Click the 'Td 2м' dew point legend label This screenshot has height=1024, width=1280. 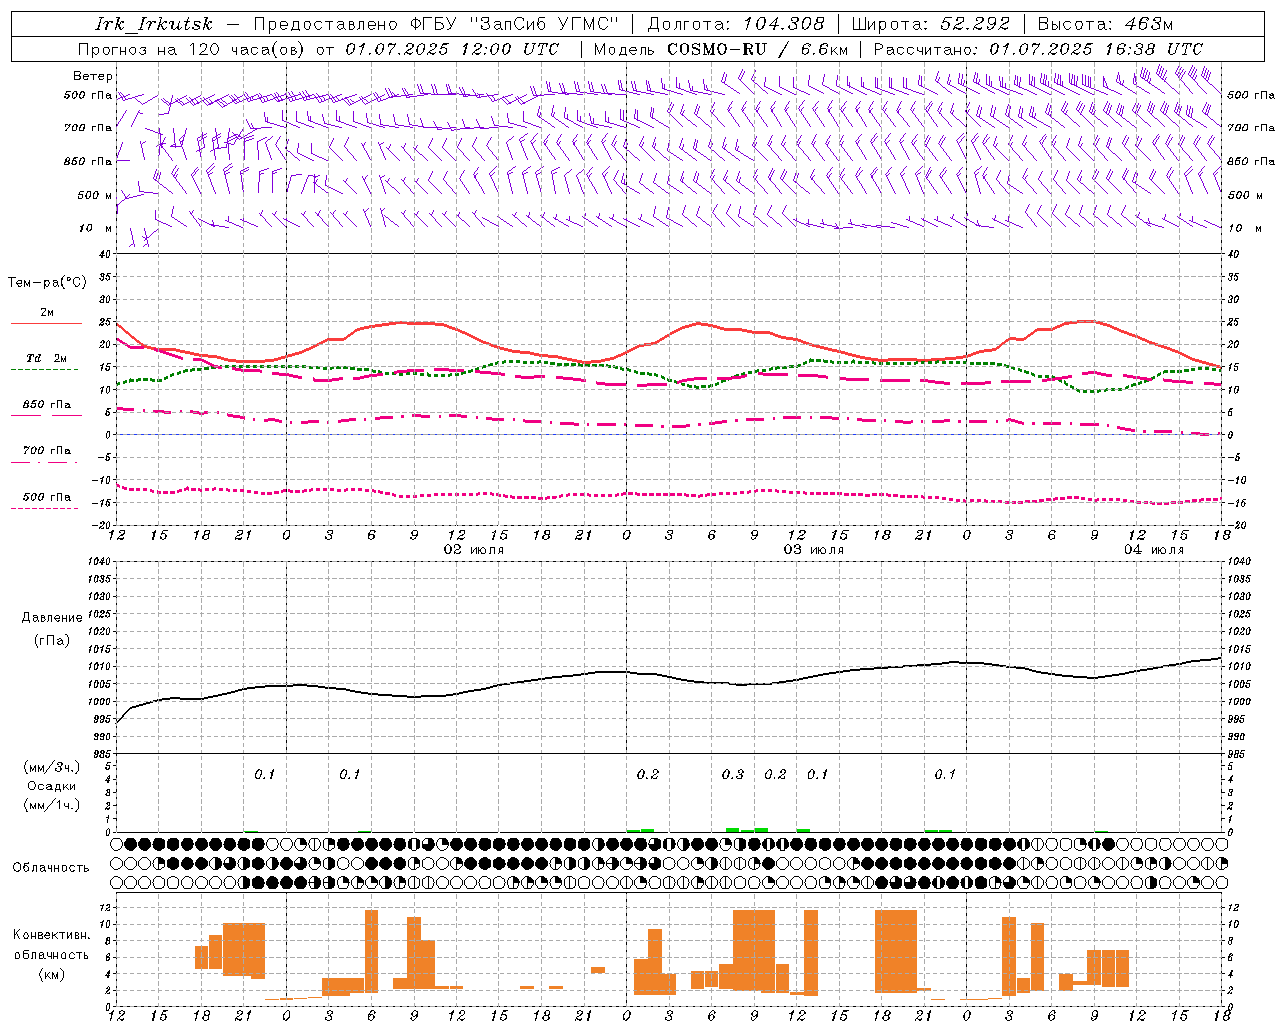tap(46, 358)
